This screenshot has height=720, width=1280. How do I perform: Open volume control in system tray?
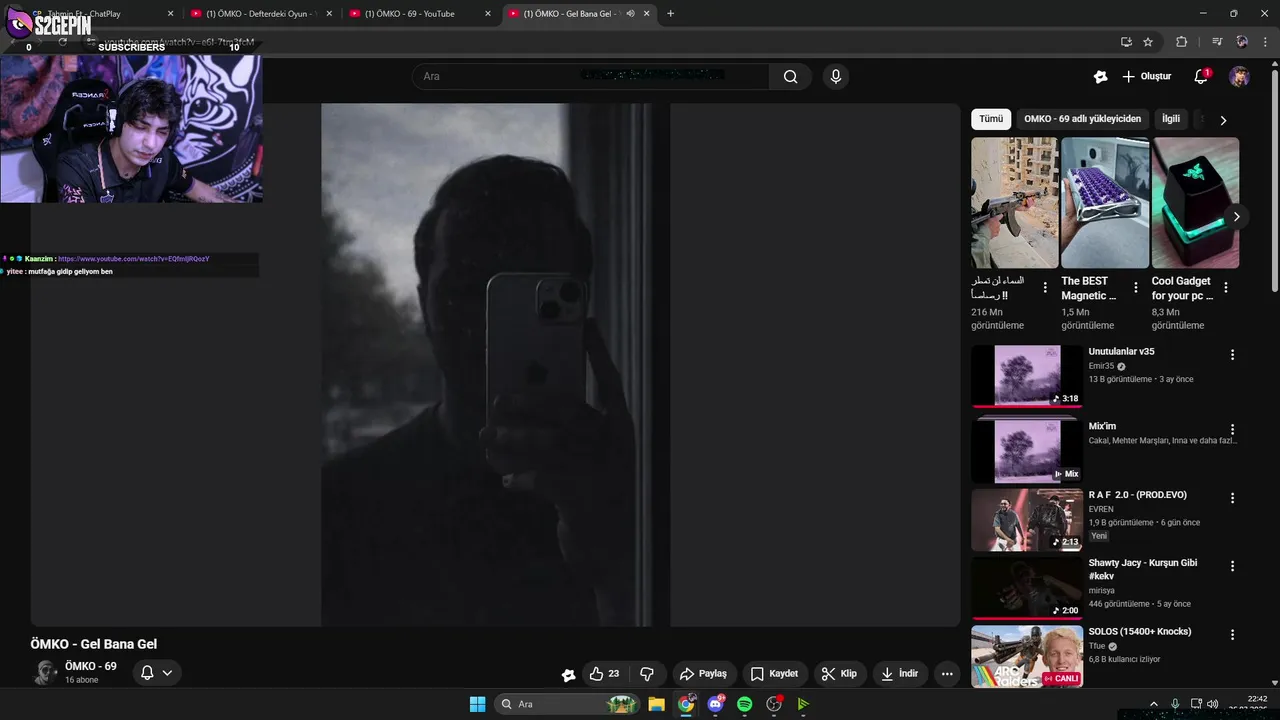[x=1213, y=704]
